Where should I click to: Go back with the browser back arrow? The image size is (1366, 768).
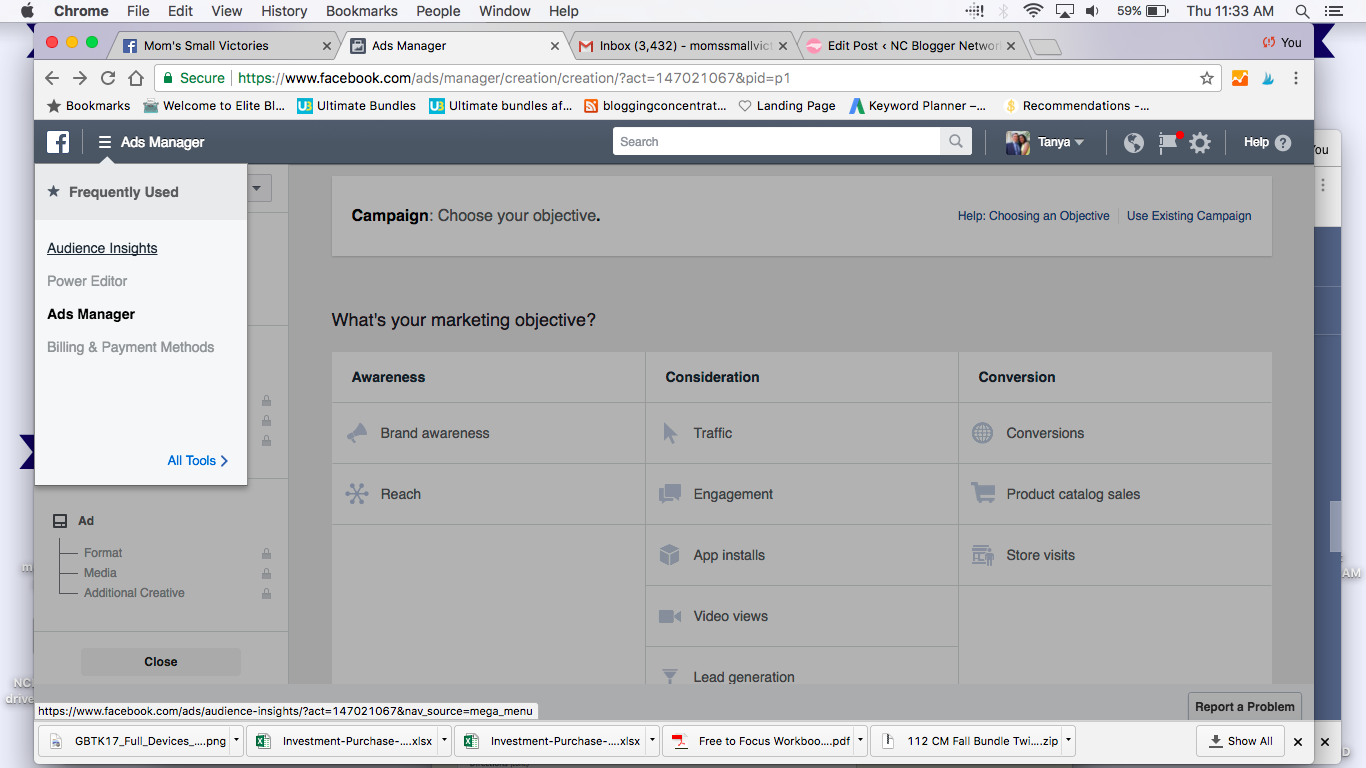pos(53,78)
